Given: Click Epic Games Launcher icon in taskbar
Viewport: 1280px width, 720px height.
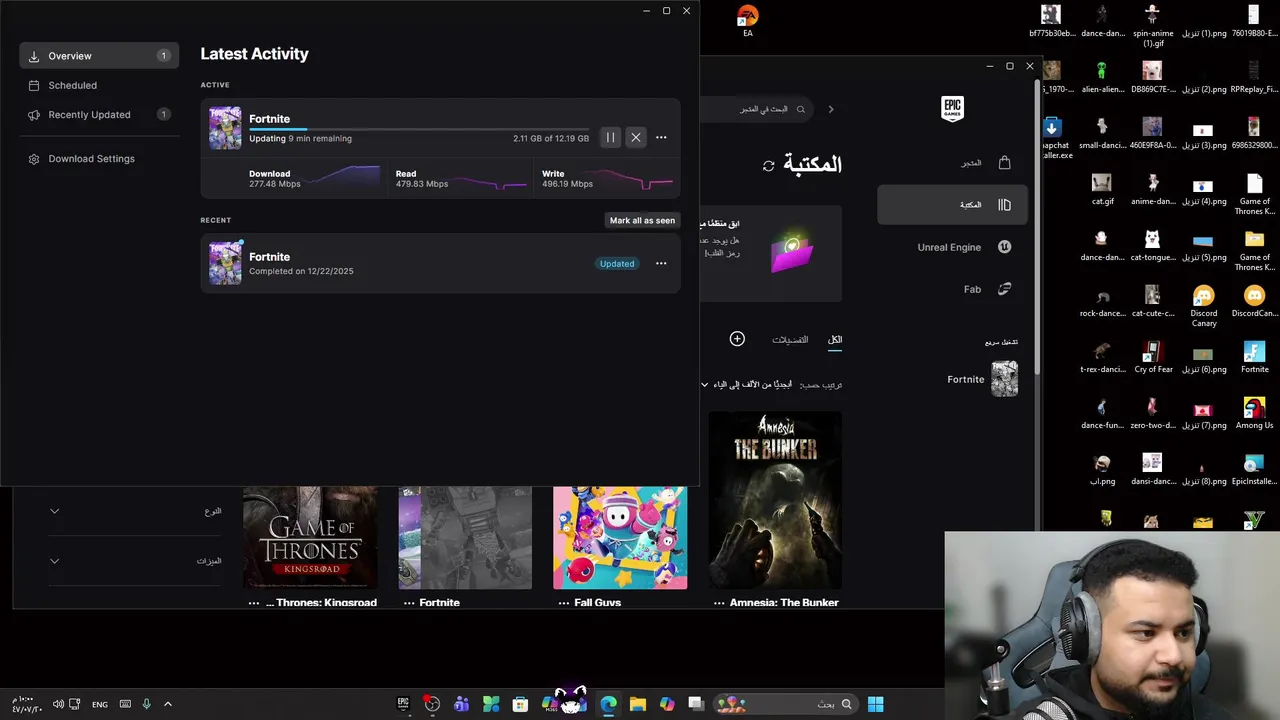Looking at the screenshot, I should pos(403,704).
